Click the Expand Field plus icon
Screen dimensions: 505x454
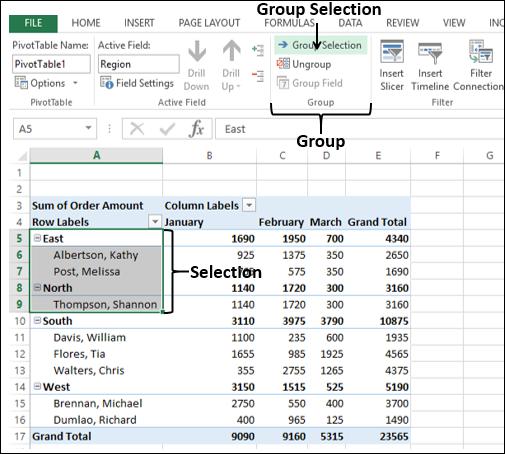click(x=258, y=50)
